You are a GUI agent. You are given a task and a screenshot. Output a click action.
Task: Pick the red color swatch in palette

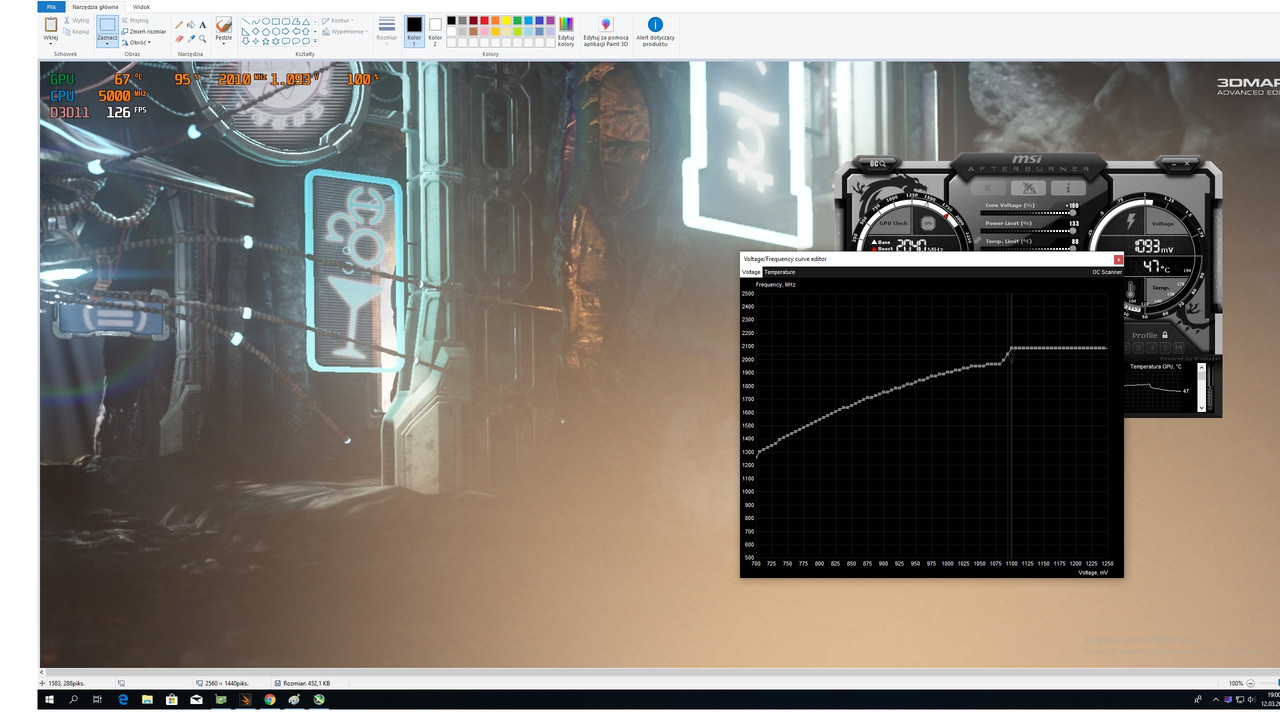(484, 20)
